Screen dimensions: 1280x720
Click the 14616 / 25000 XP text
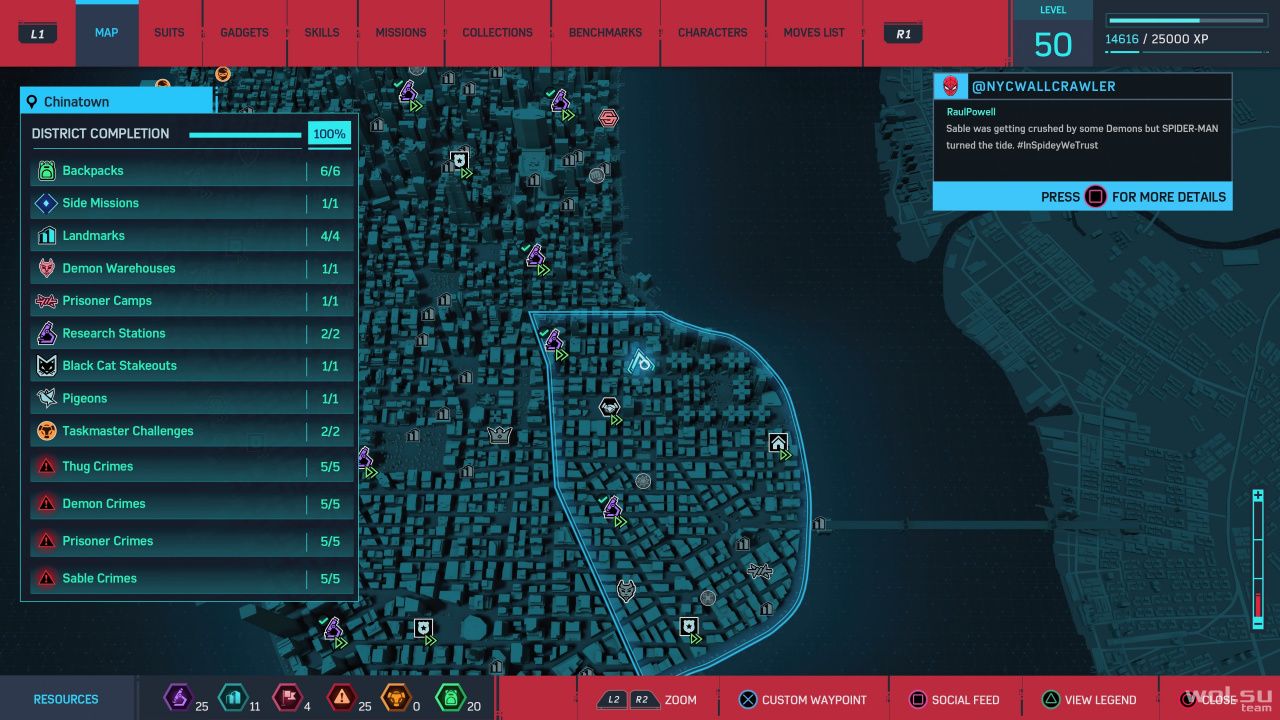click(1157, 41)
